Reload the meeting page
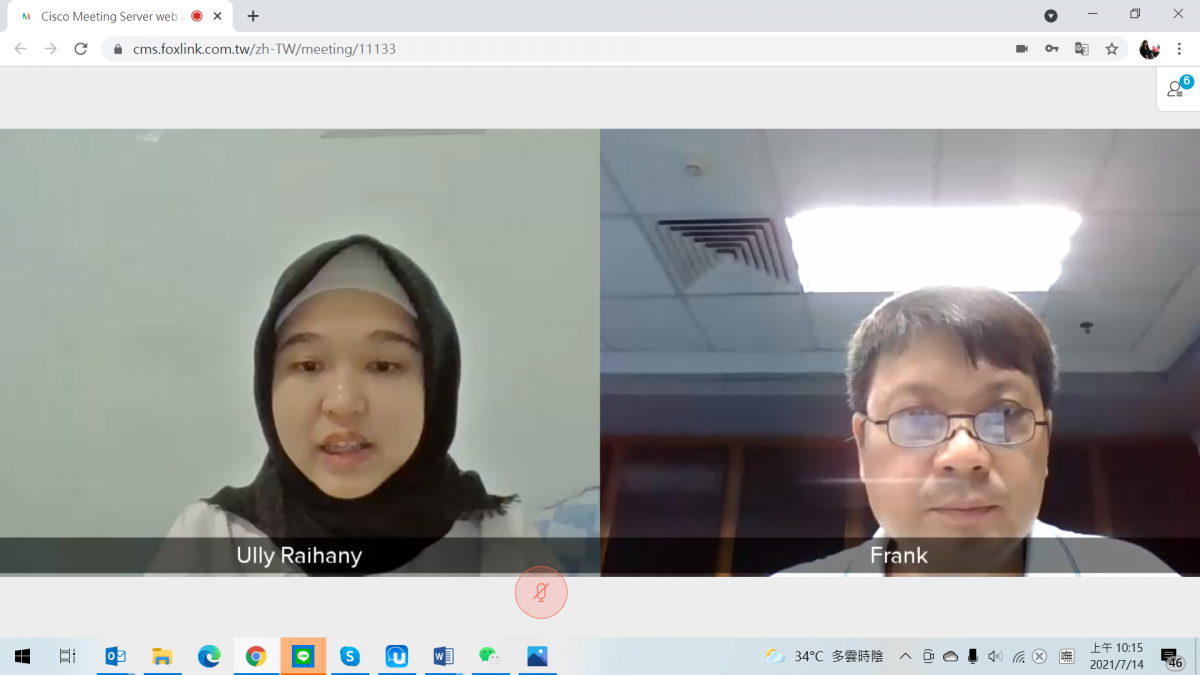Image resolution: width=1200 pixels, height=675 pixels. click(81, 49)
